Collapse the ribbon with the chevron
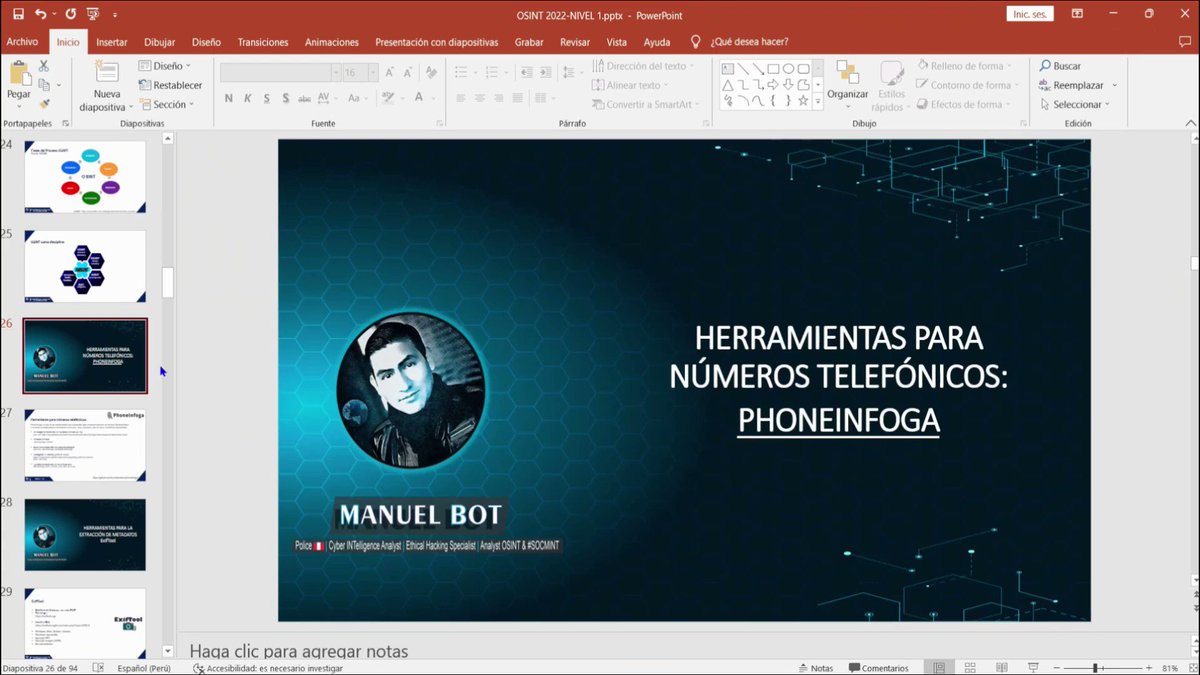The height and width of the screenshot is (675, 1200). point(1189,123)
